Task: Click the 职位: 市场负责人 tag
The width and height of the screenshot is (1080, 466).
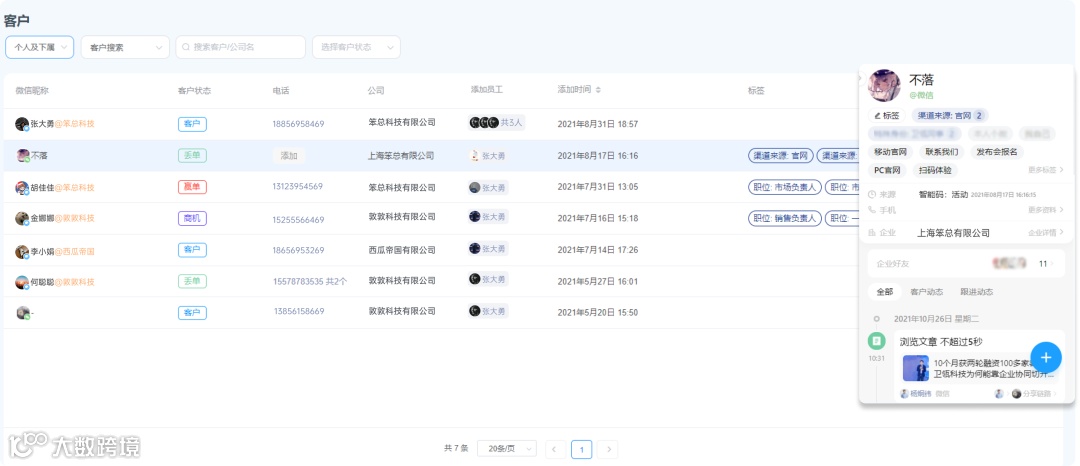Action: (785, 187)
